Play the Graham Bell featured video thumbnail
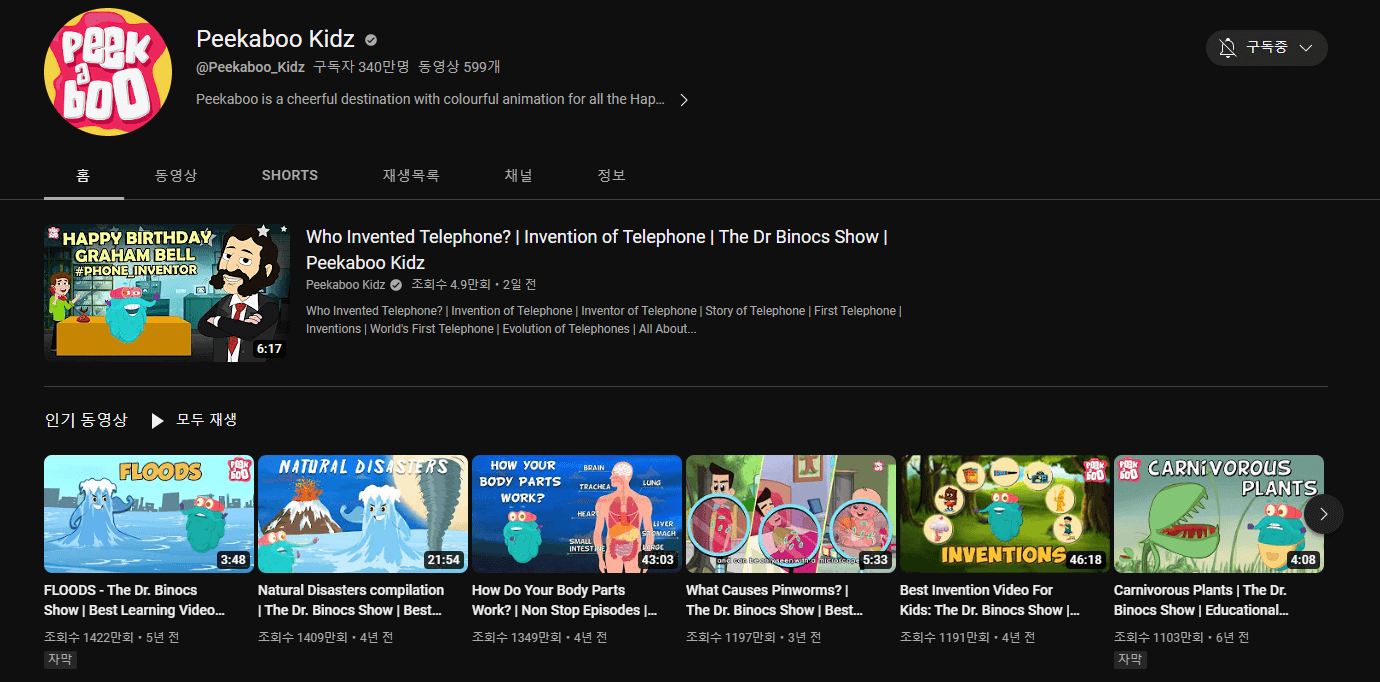This screenshot has width=1380, height=682. pyautogui.click(x=167, y=292)
